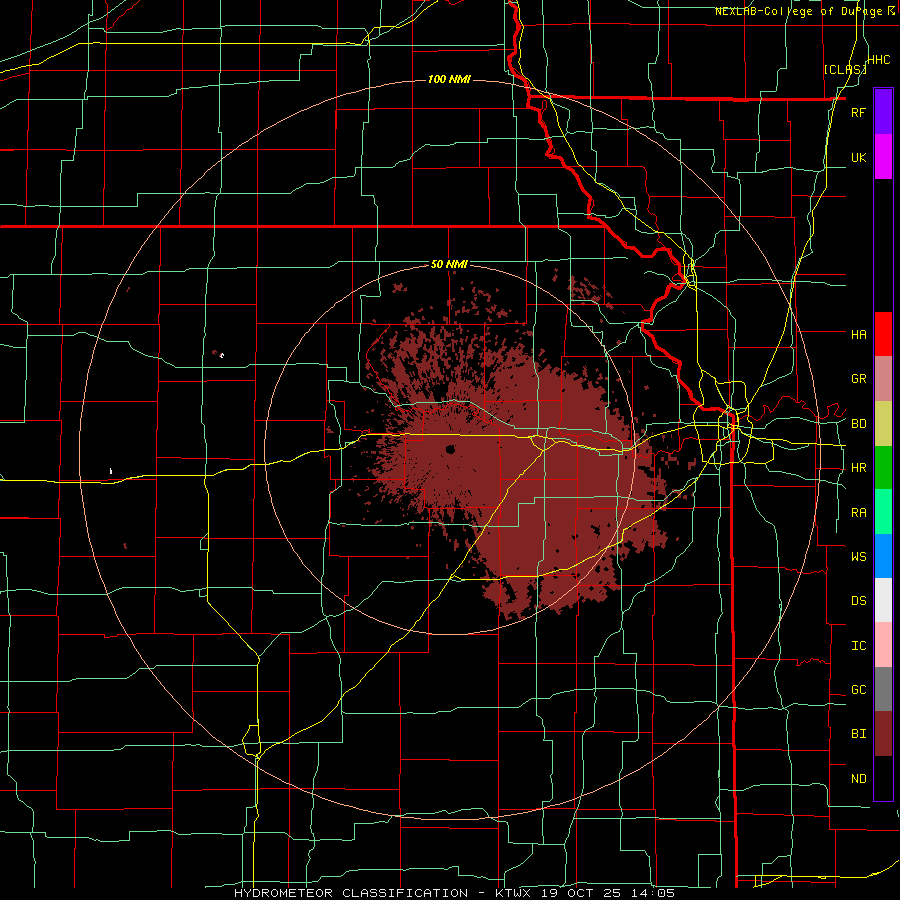Click the UK magenta legend swatch

883,157
